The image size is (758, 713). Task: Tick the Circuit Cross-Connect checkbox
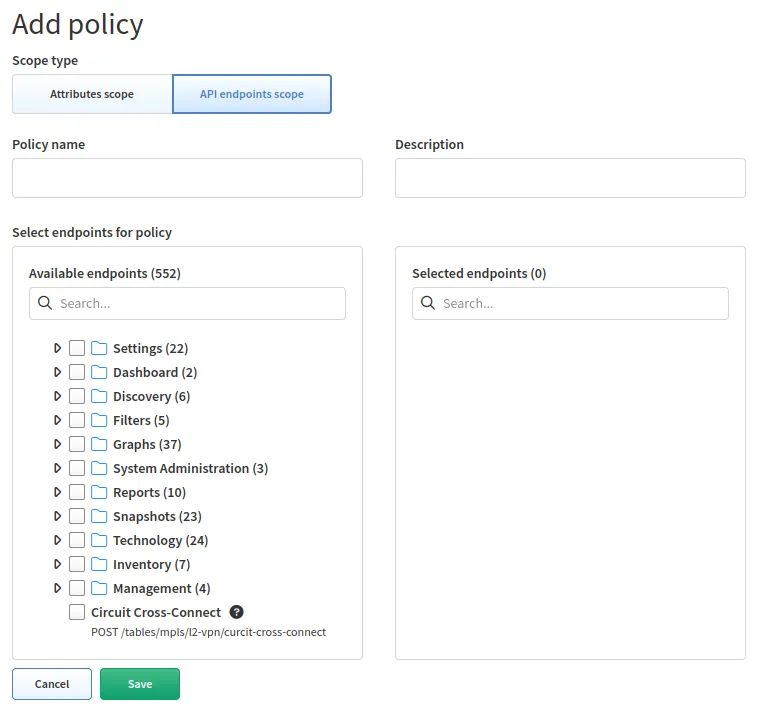click(77, 612)
